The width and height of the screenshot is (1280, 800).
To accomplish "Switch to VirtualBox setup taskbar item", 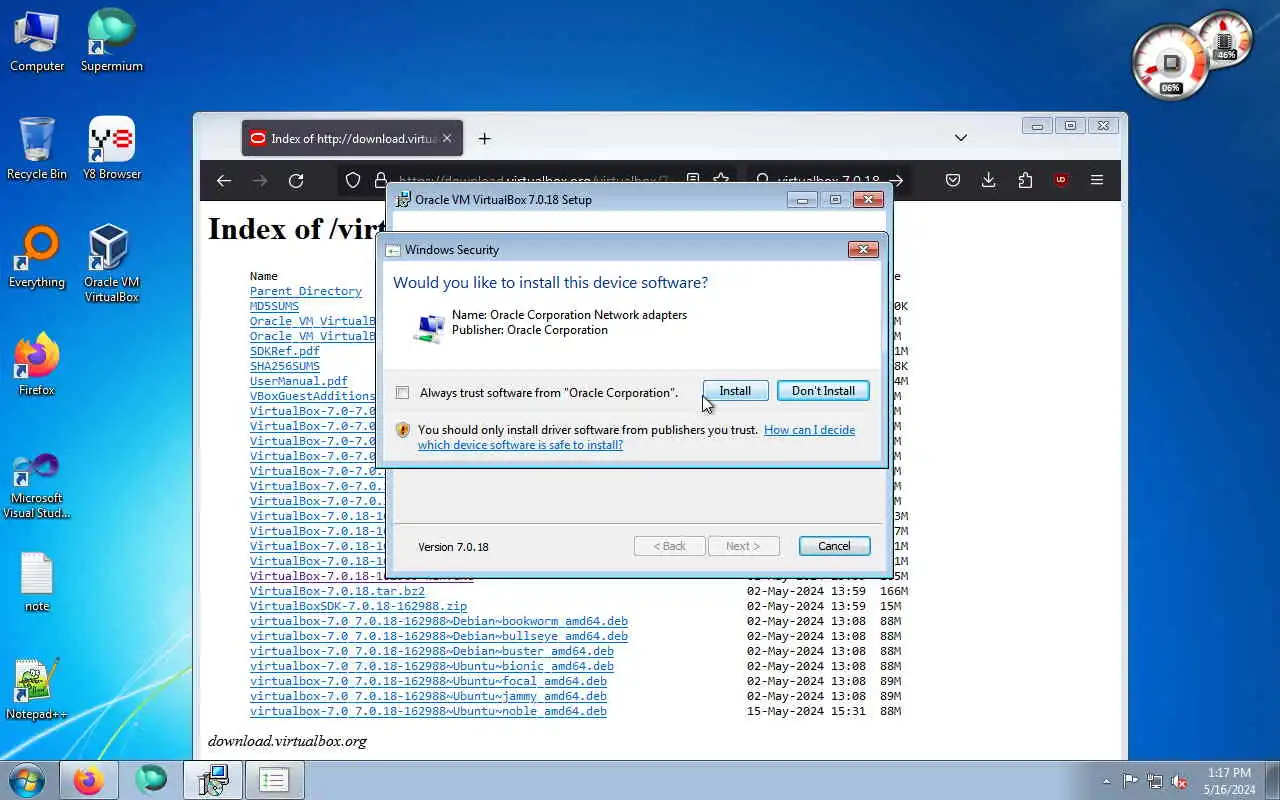I will coord(213,780).
